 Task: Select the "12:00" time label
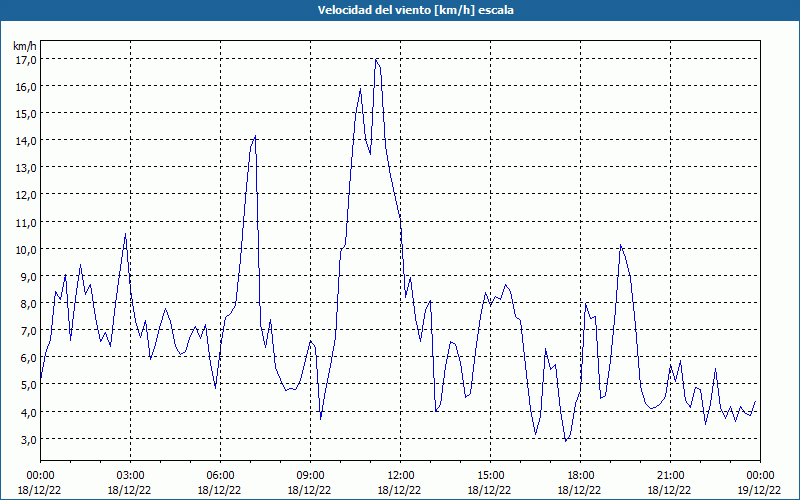click(x=401, y=476)
